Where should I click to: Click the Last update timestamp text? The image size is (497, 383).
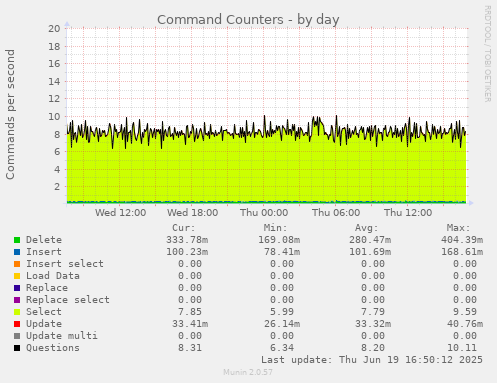372,360
